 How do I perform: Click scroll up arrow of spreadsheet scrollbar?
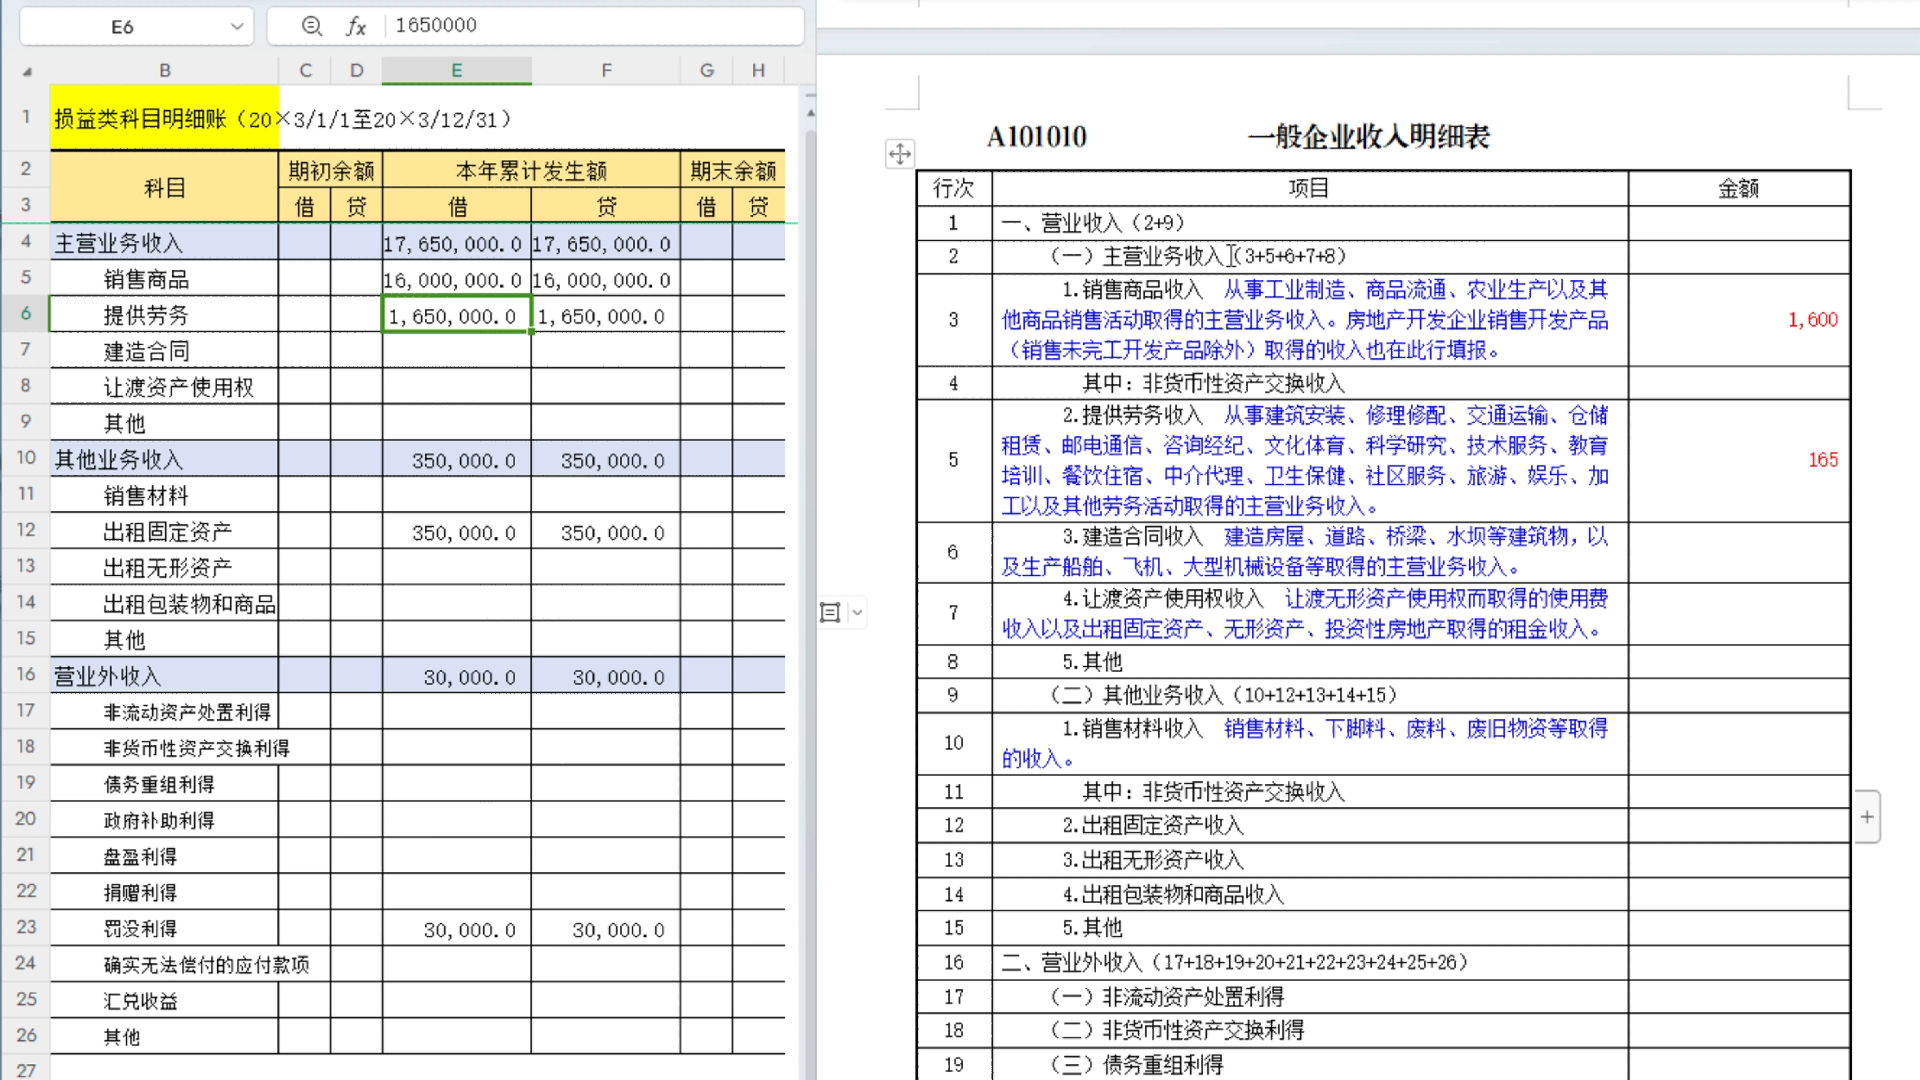click(x=810, y=113)
